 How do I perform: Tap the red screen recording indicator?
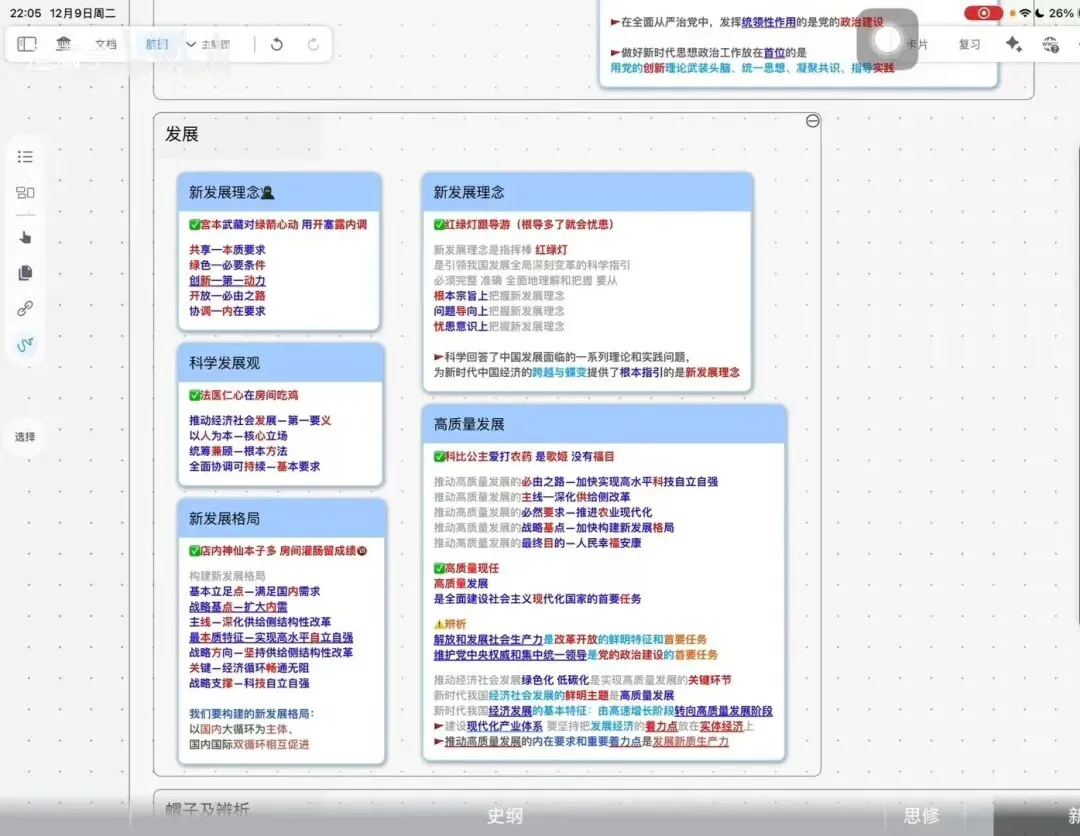tap(984, 13)
